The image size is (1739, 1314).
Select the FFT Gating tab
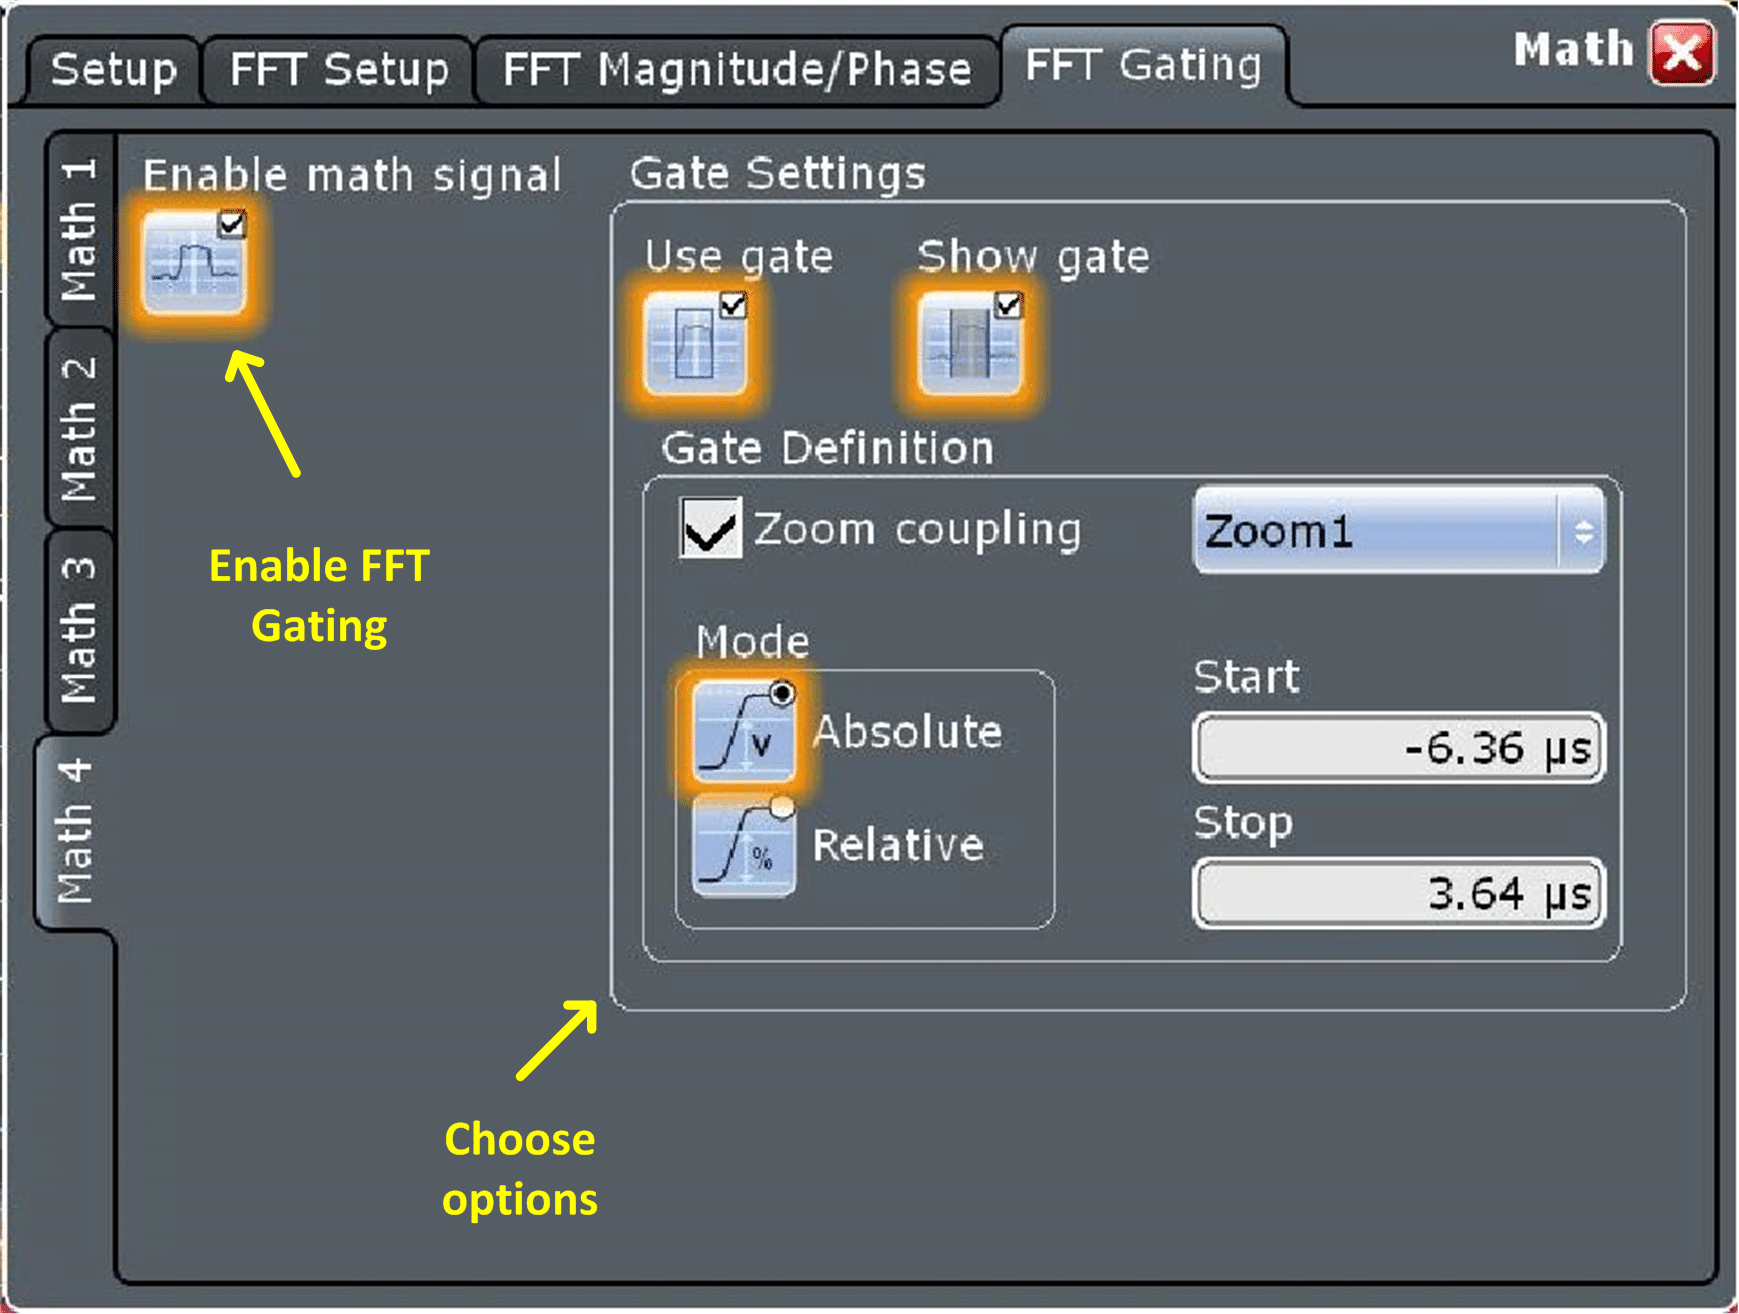pyautogui.click(x=1143, y=66)
